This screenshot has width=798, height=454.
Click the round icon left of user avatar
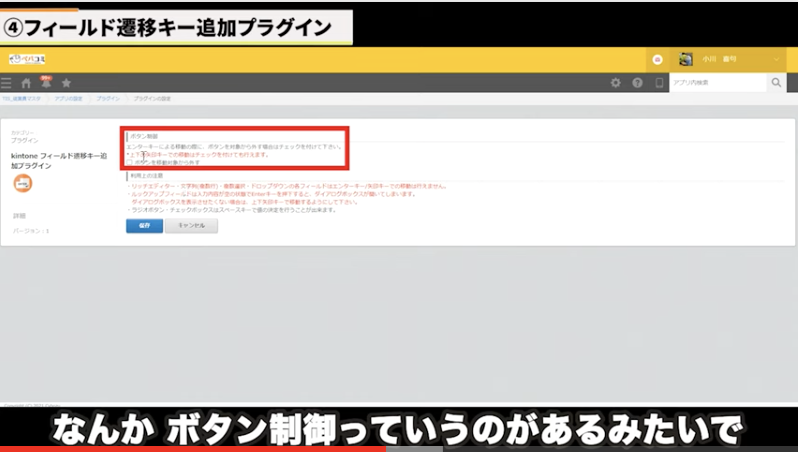[658, 60]
